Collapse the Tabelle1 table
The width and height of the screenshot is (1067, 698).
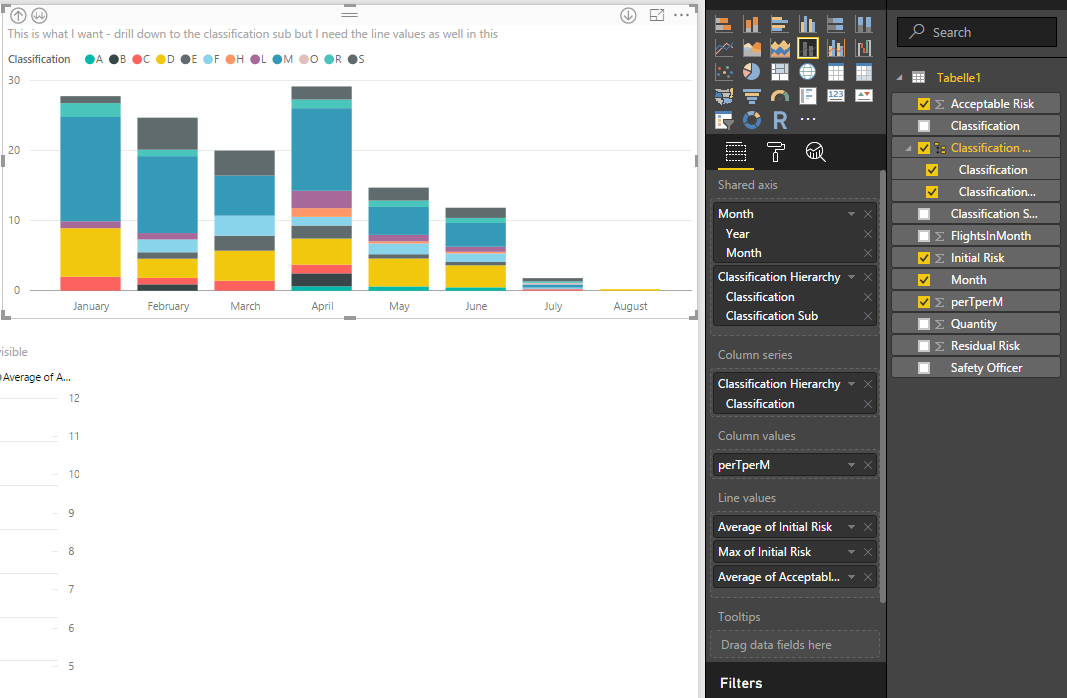tap(900, 78)
